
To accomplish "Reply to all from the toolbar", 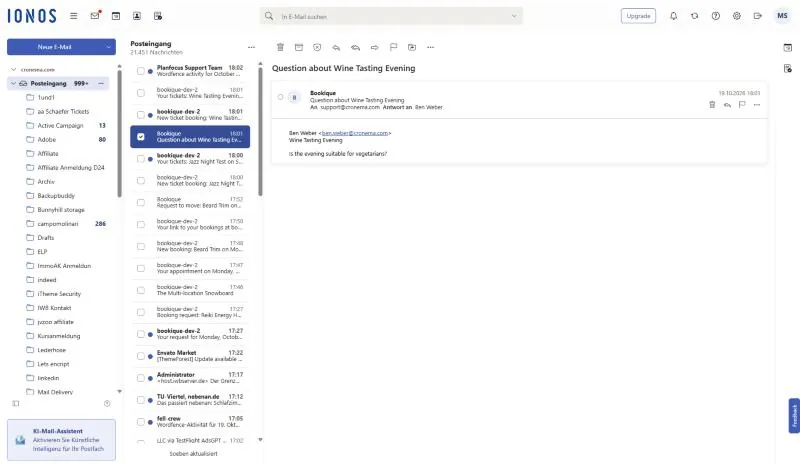I will click(x=356, y=47).
